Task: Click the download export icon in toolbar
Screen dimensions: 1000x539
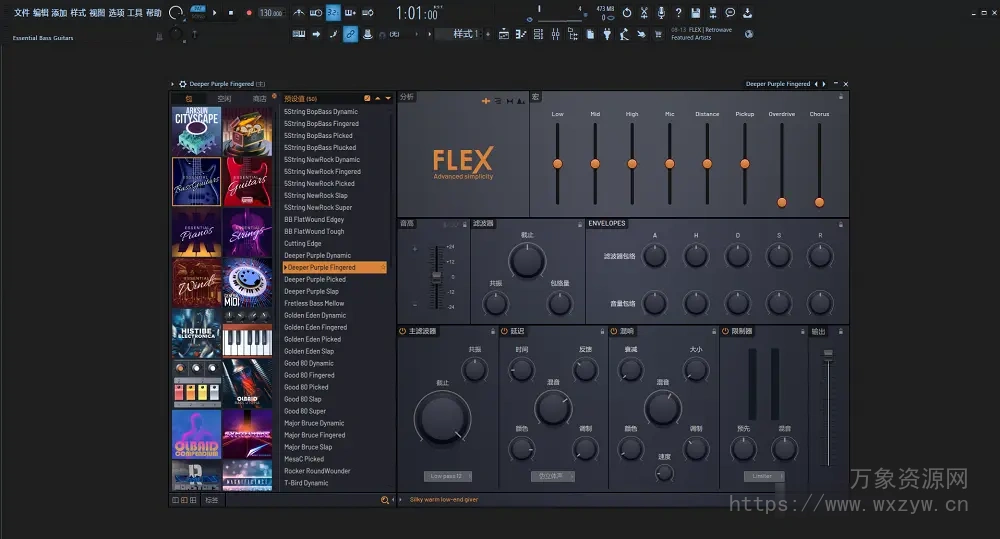Action: pyautogui.click(x=747, y=13)
